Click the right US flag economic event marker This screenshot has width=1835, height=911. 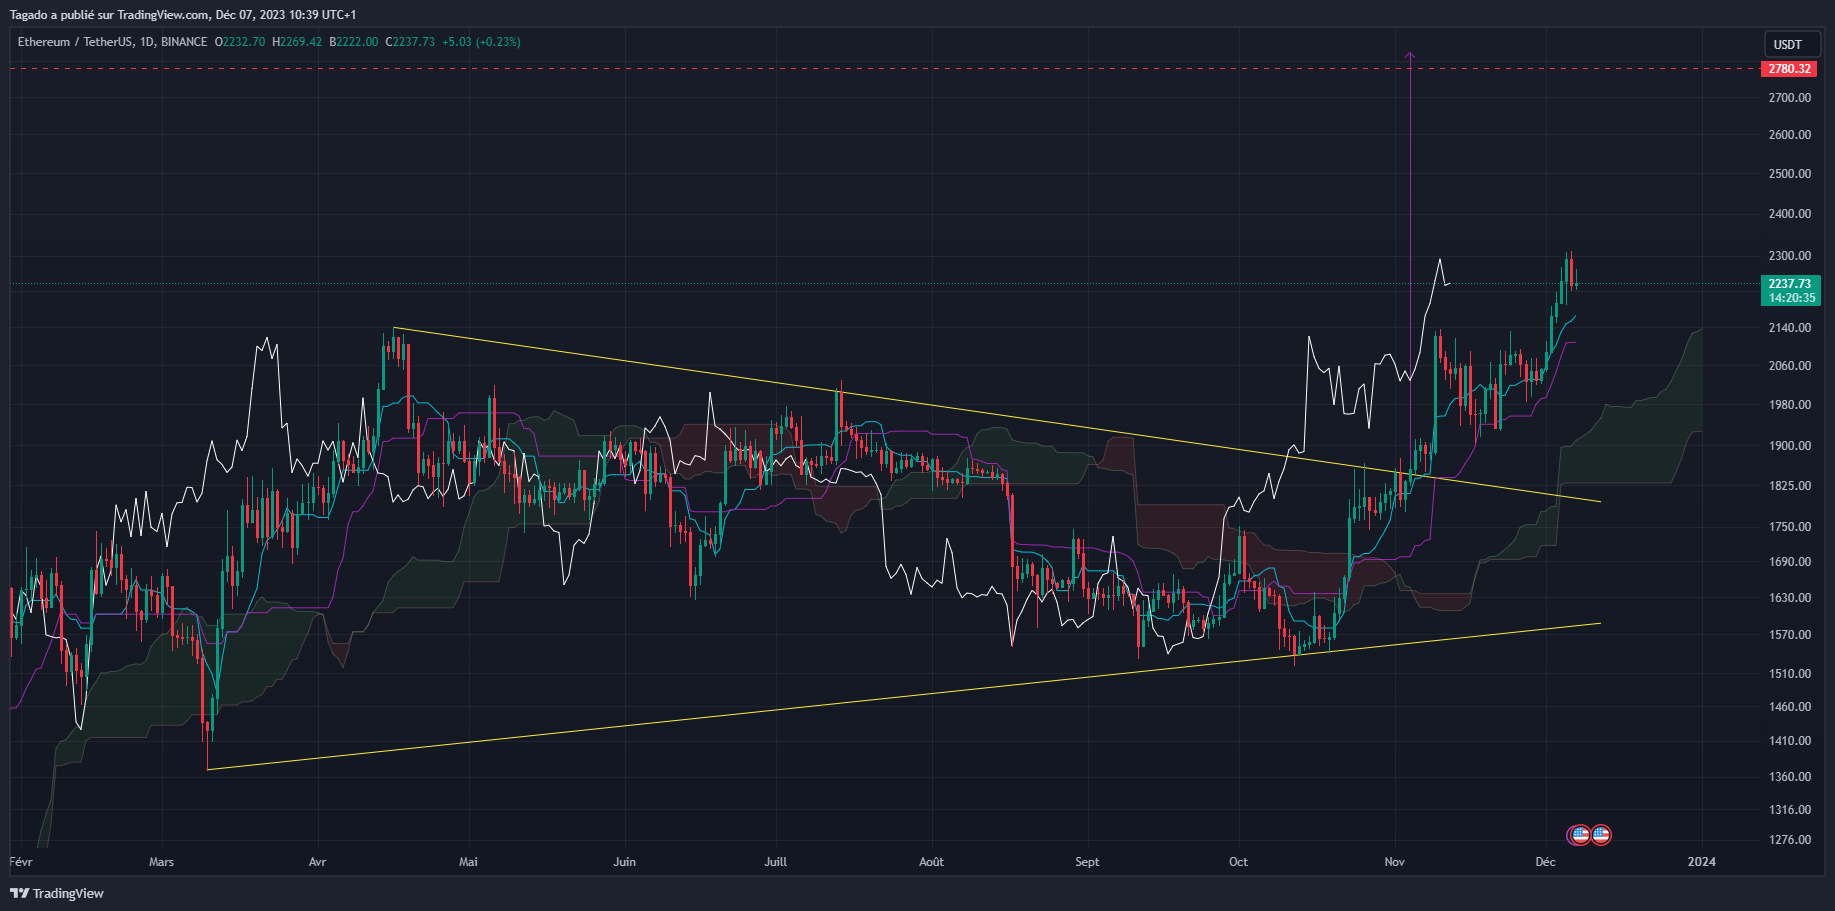point(1601,834)
